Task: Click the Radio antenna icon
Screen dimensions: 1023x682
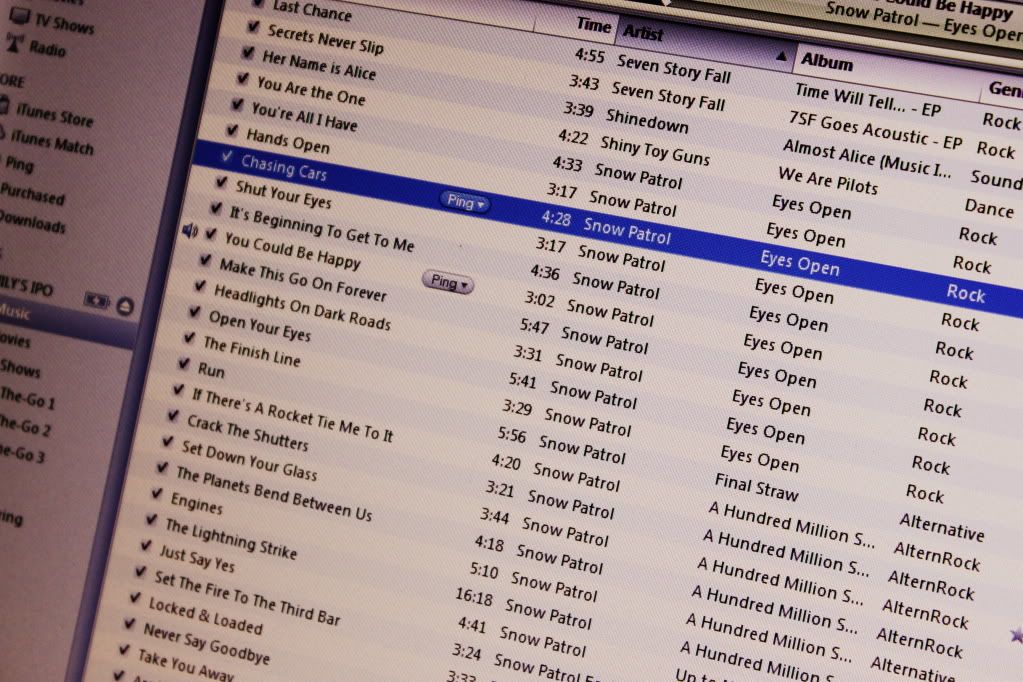Action: (14, 43)
